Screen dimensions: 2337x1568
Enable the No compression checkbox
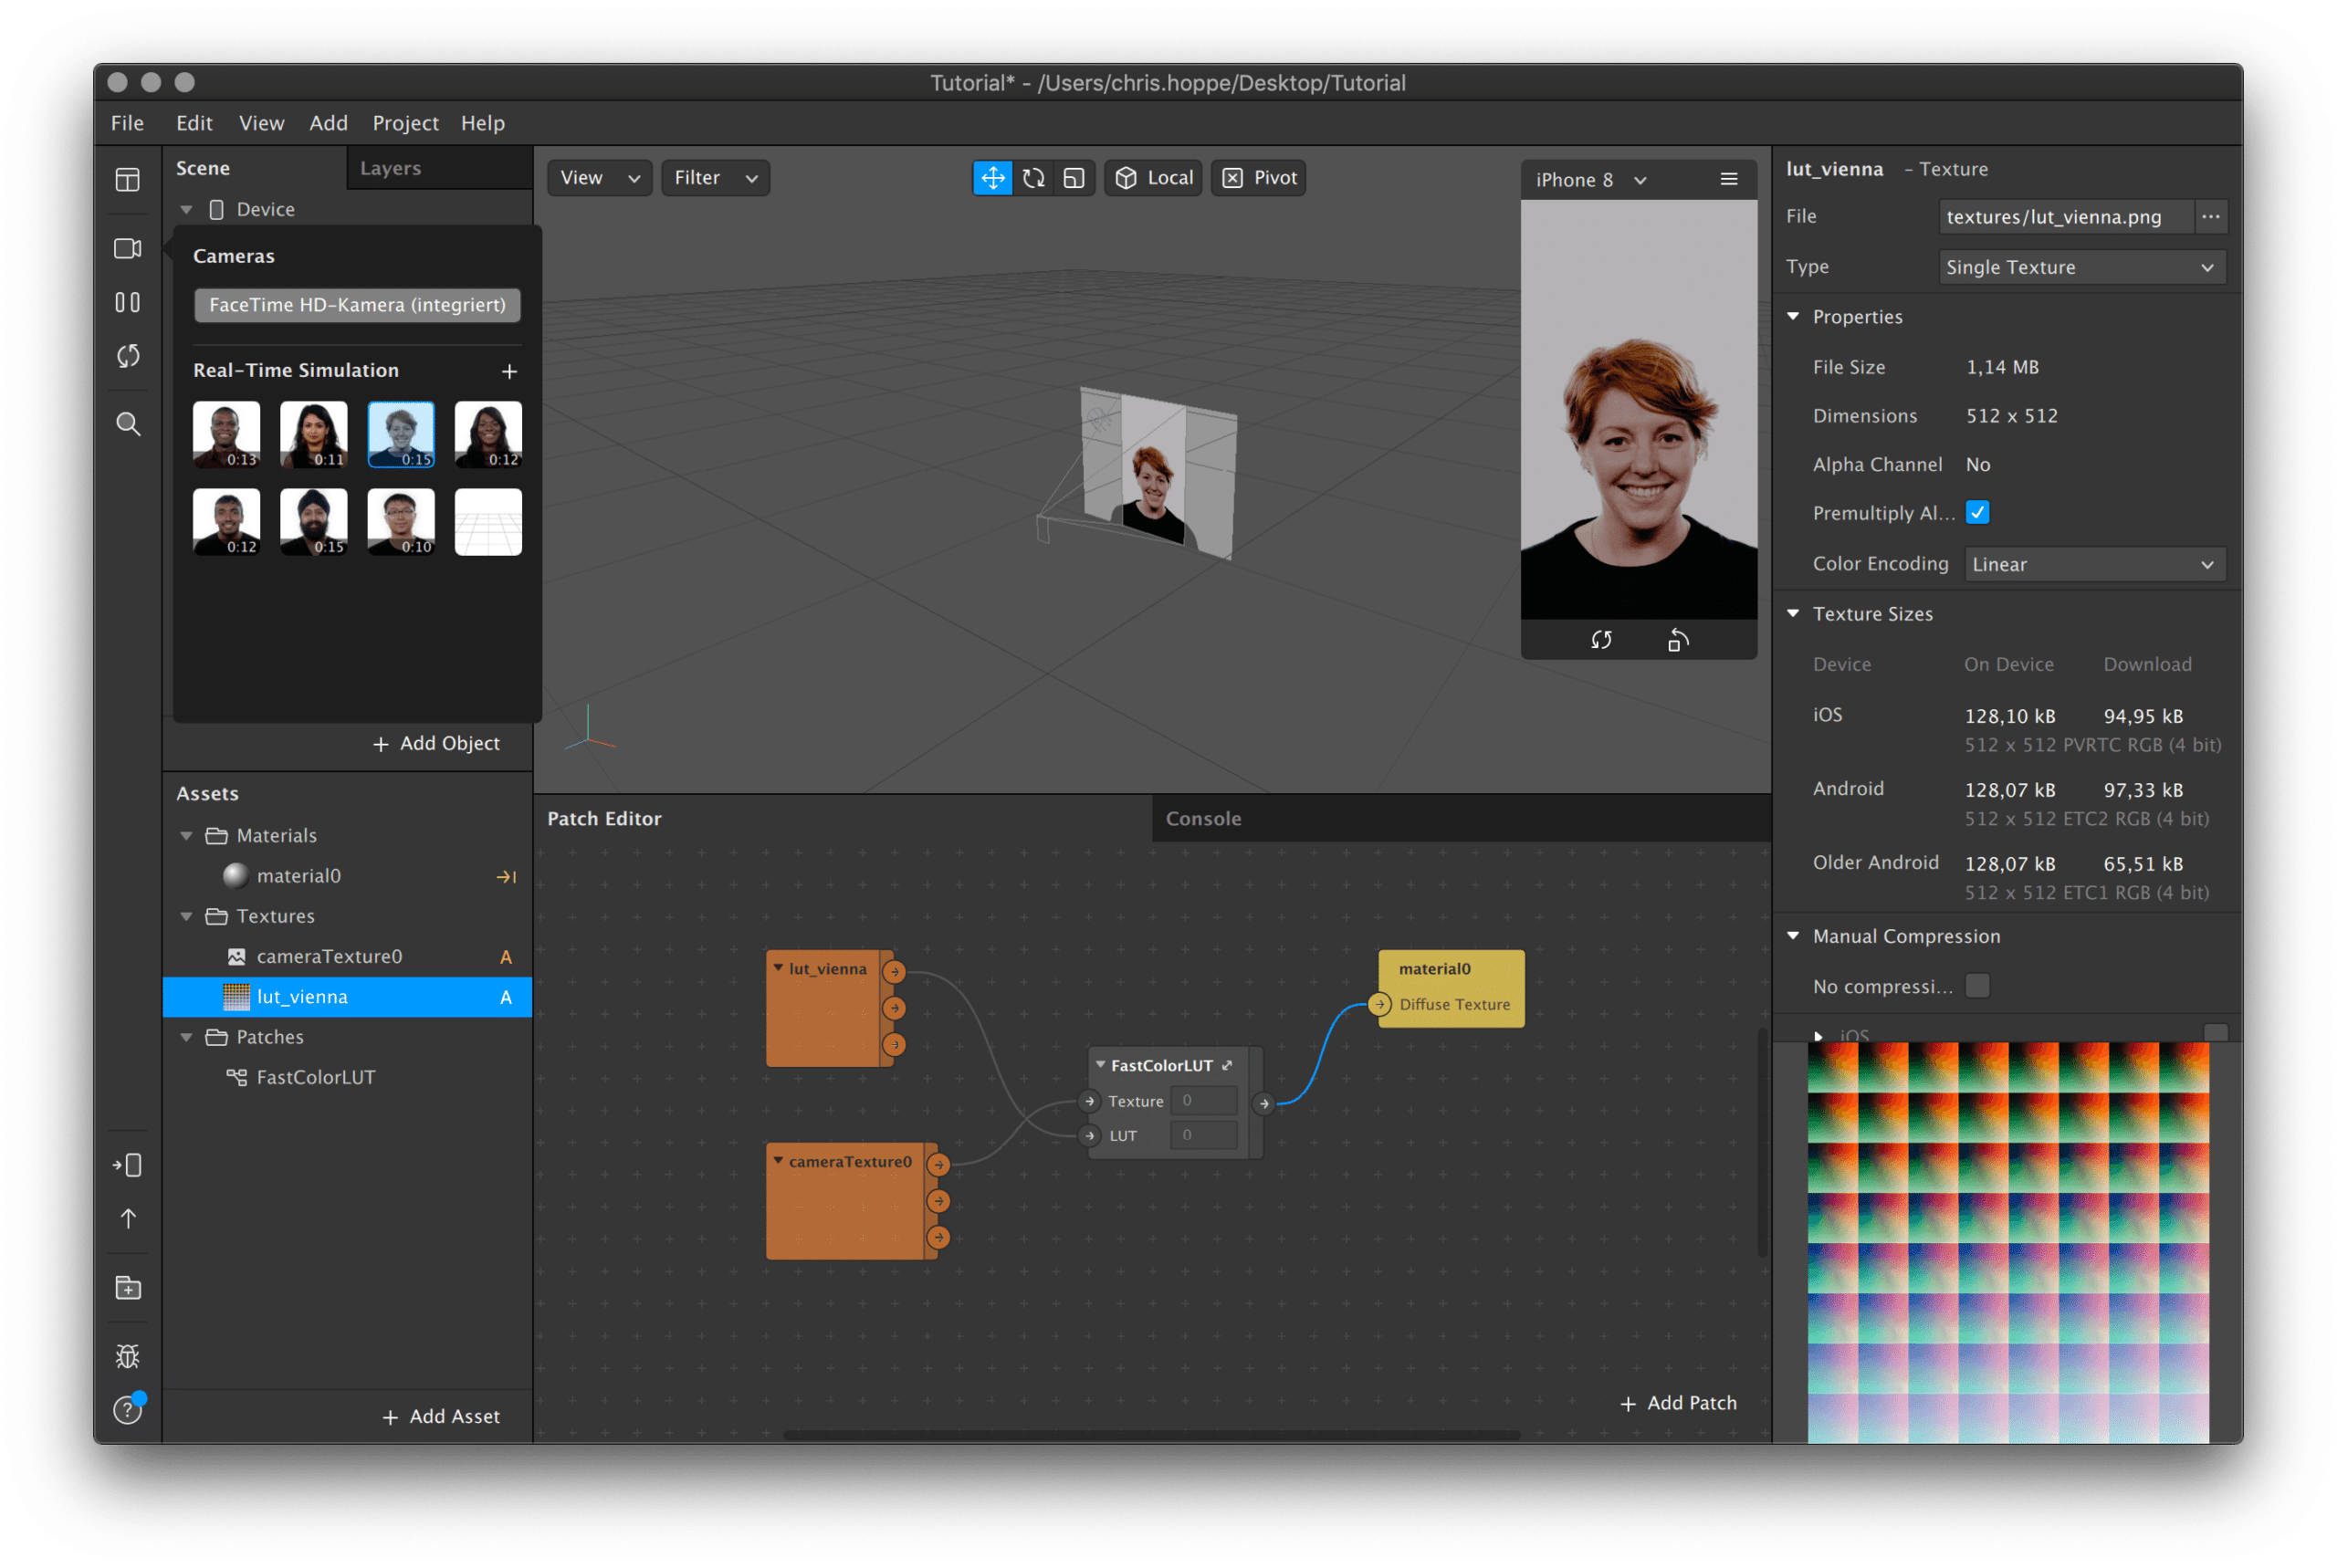(x=1976, y=986)
